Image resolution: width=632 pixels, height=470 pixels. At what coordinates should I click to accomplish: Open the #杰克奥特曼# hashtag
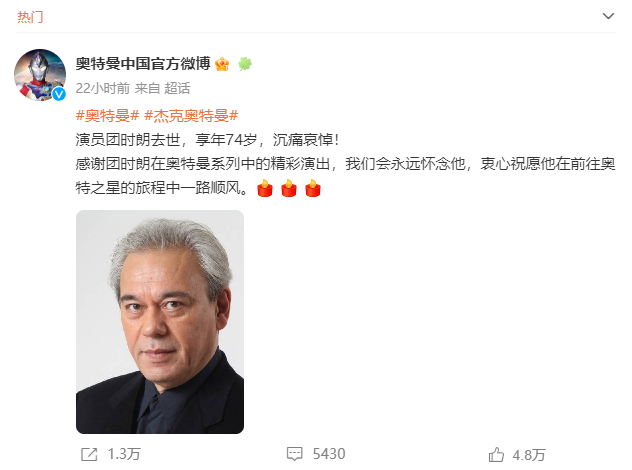click(x=191, y=116)
